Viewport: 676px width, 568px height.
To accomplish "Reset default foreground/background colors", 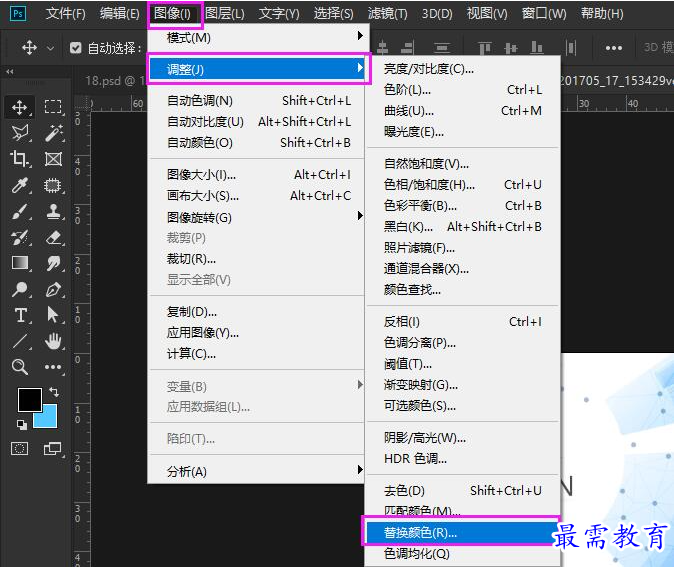I will (x=22, y=425).
